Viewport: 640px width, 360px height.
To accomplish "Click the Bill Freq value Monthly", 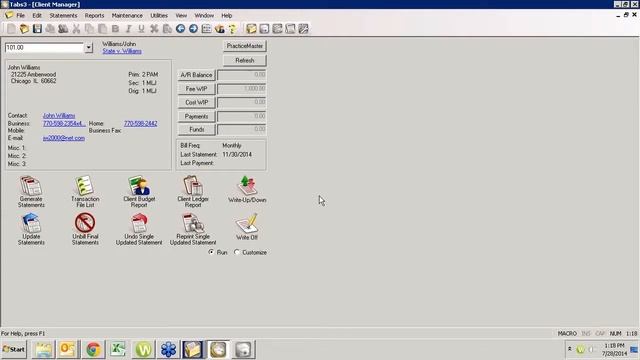I will click(x=232, y=145).
